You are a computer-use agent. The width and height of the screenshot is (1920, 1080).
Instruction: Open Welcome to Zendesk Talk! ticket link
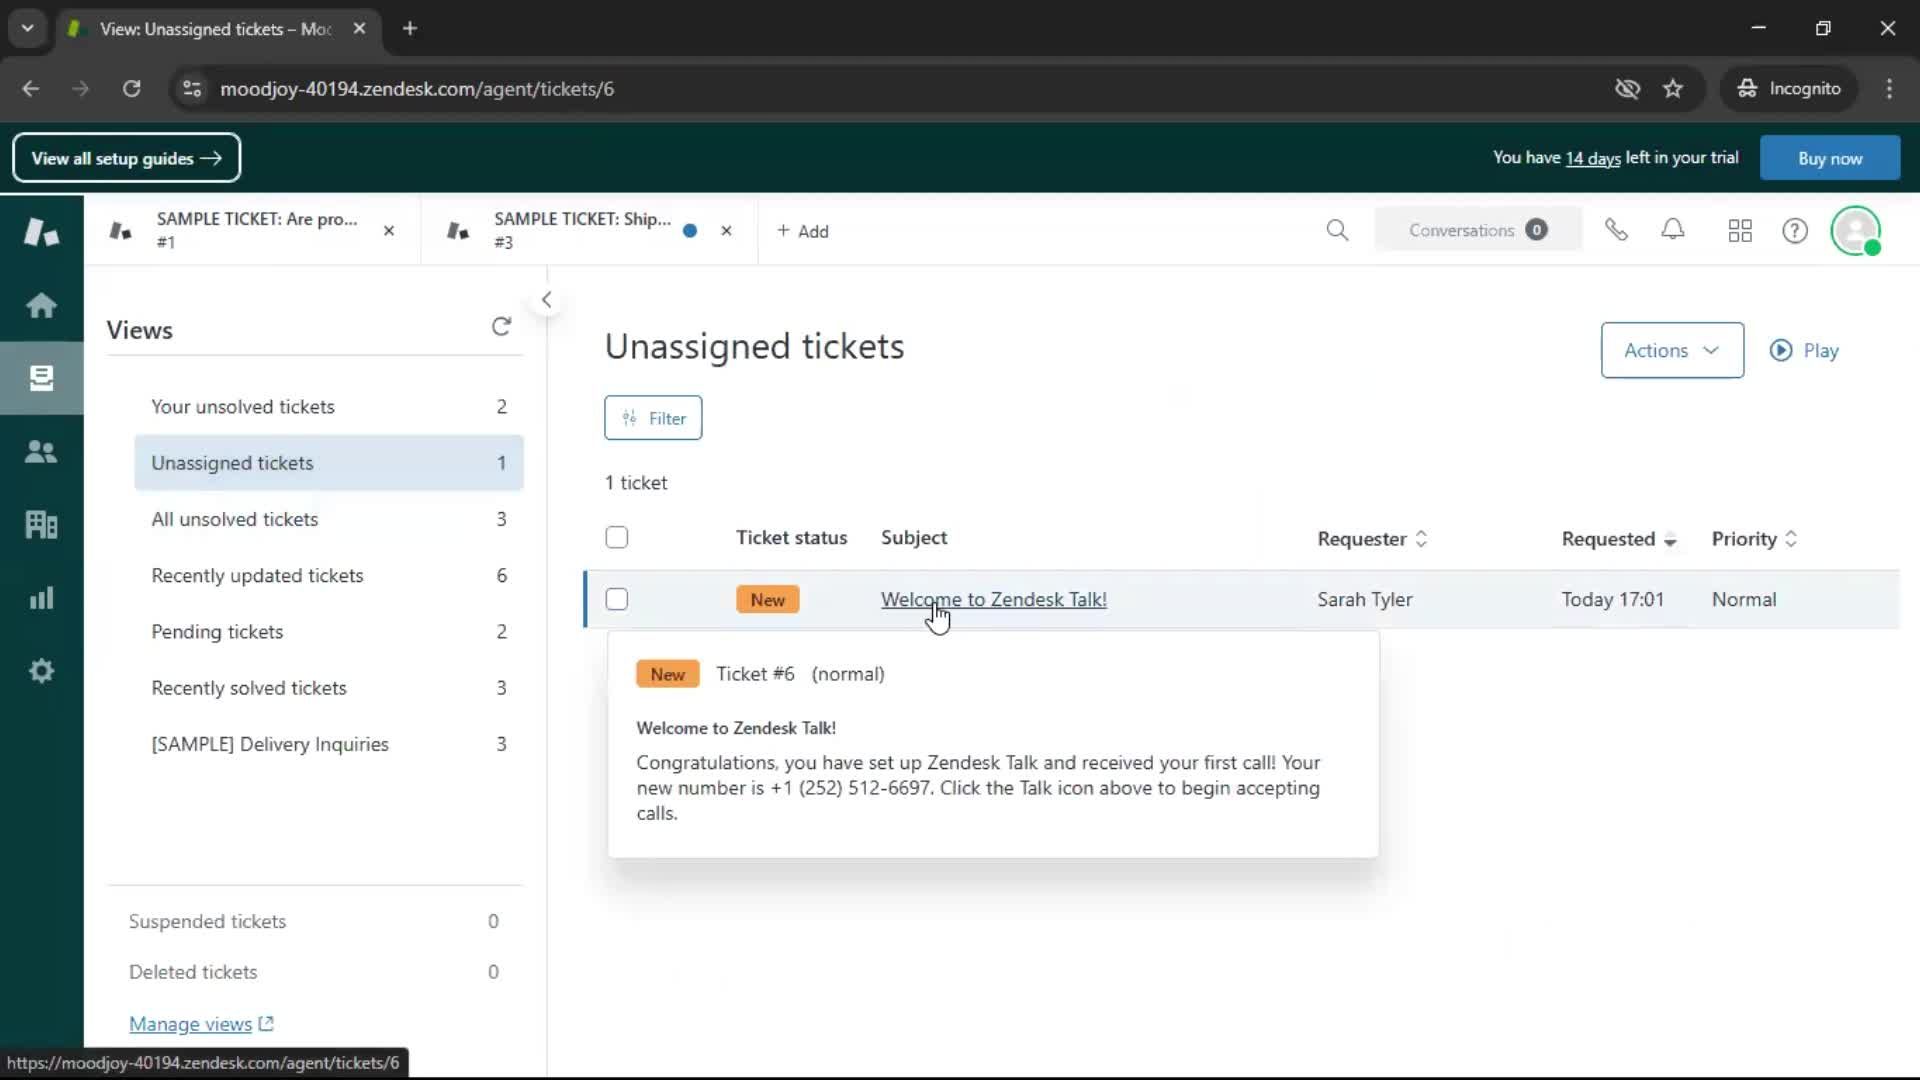tap(994, 600)
